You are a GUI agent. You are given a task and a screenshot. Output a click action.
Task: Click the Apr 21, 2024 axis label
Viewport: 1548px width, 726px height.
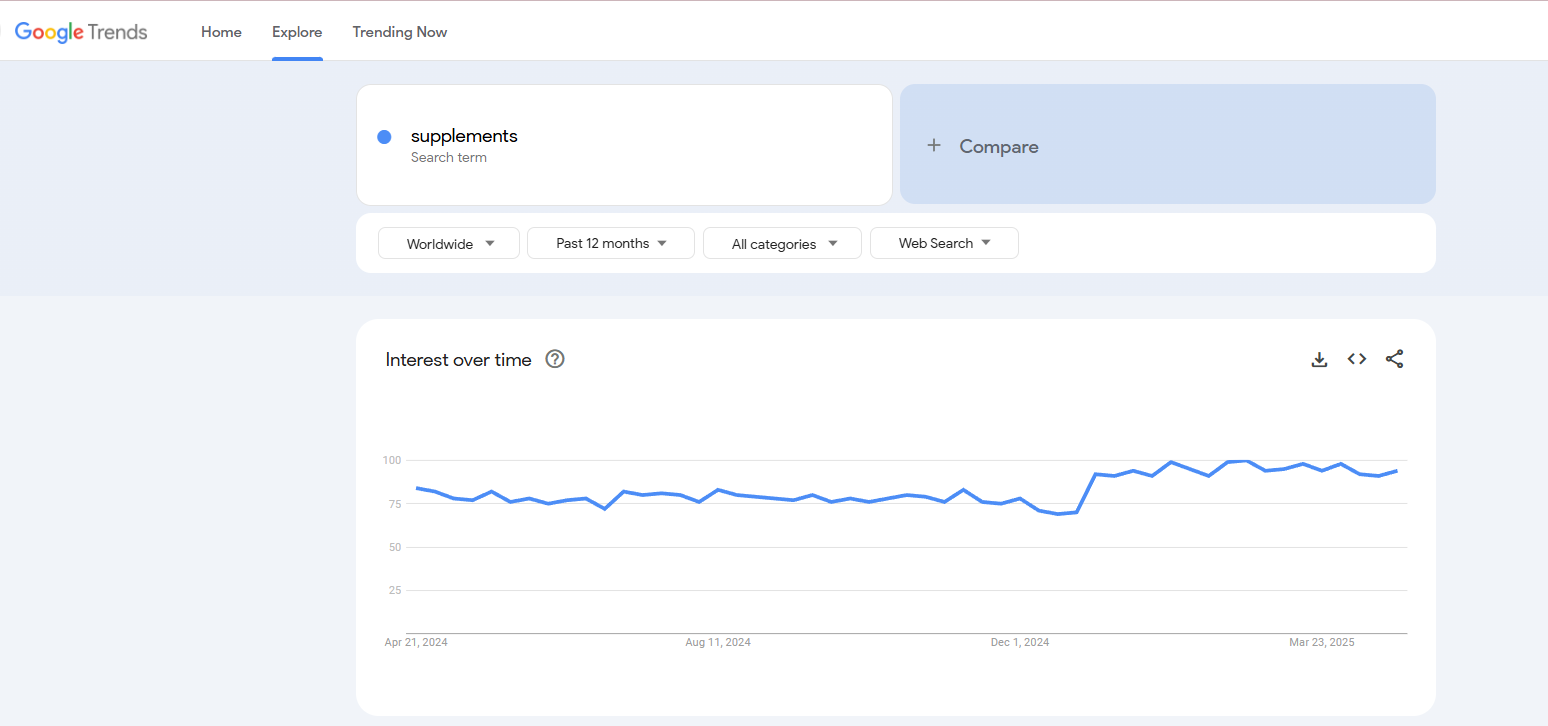pos(416,642)
